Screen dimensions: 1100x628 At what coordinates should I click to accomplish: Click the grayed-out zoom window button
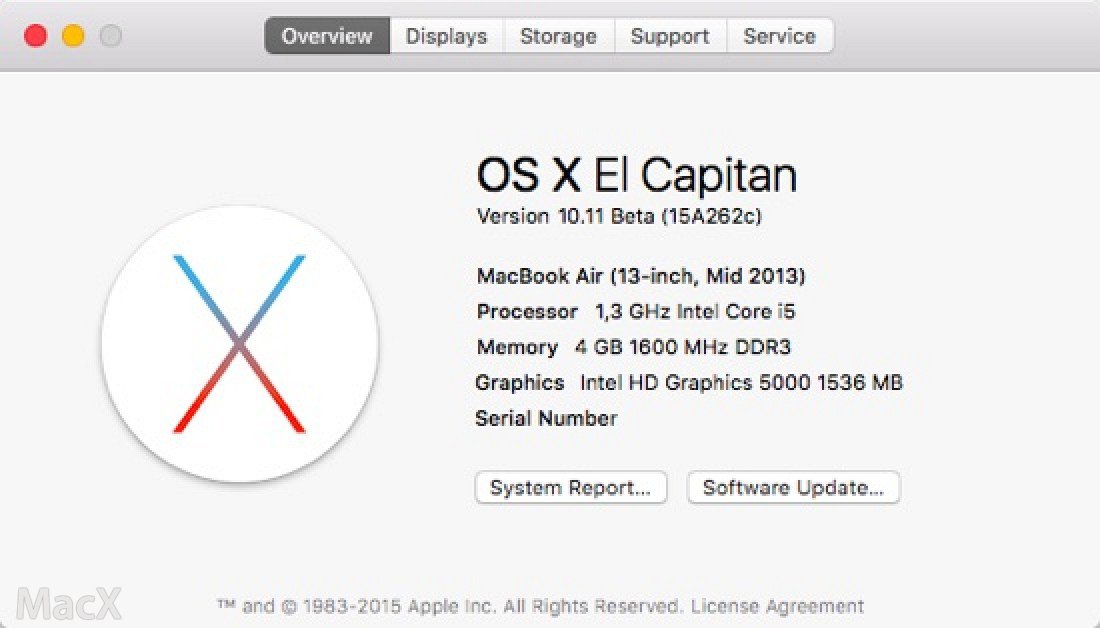[110, 37]
